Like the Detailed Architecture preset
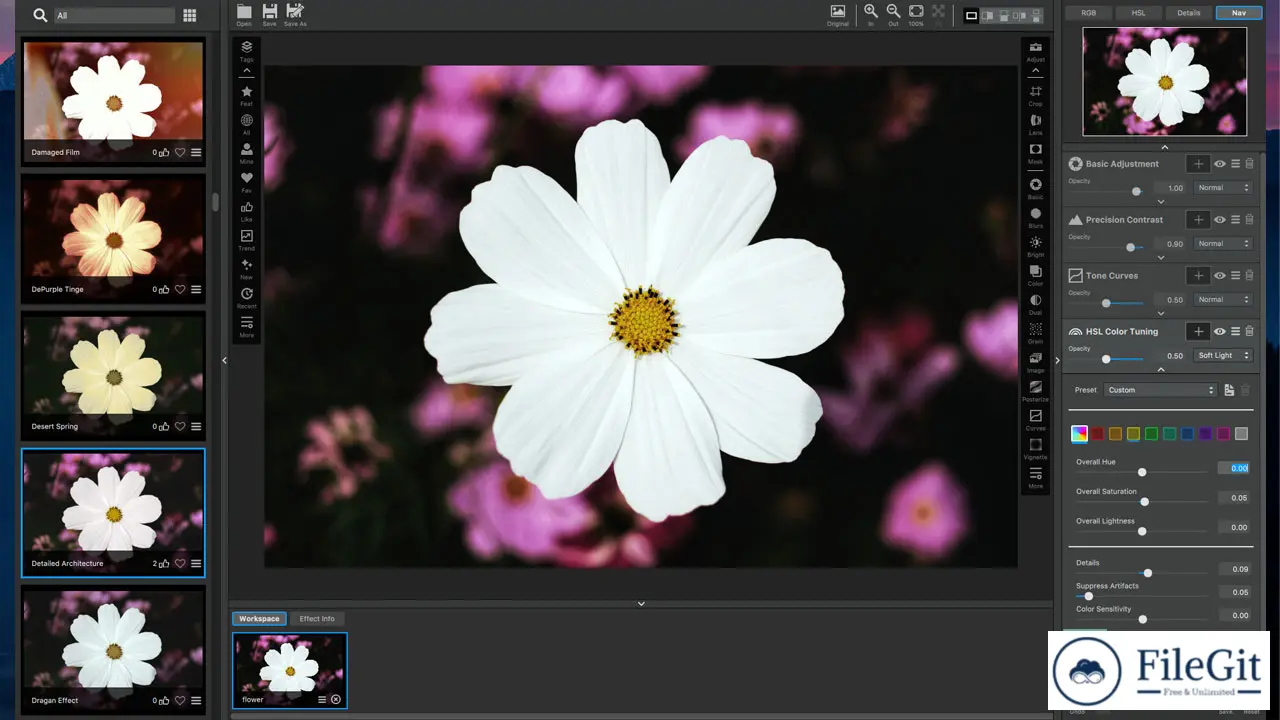Viewport: 1280px width, 720px height. tap(164, 563)
